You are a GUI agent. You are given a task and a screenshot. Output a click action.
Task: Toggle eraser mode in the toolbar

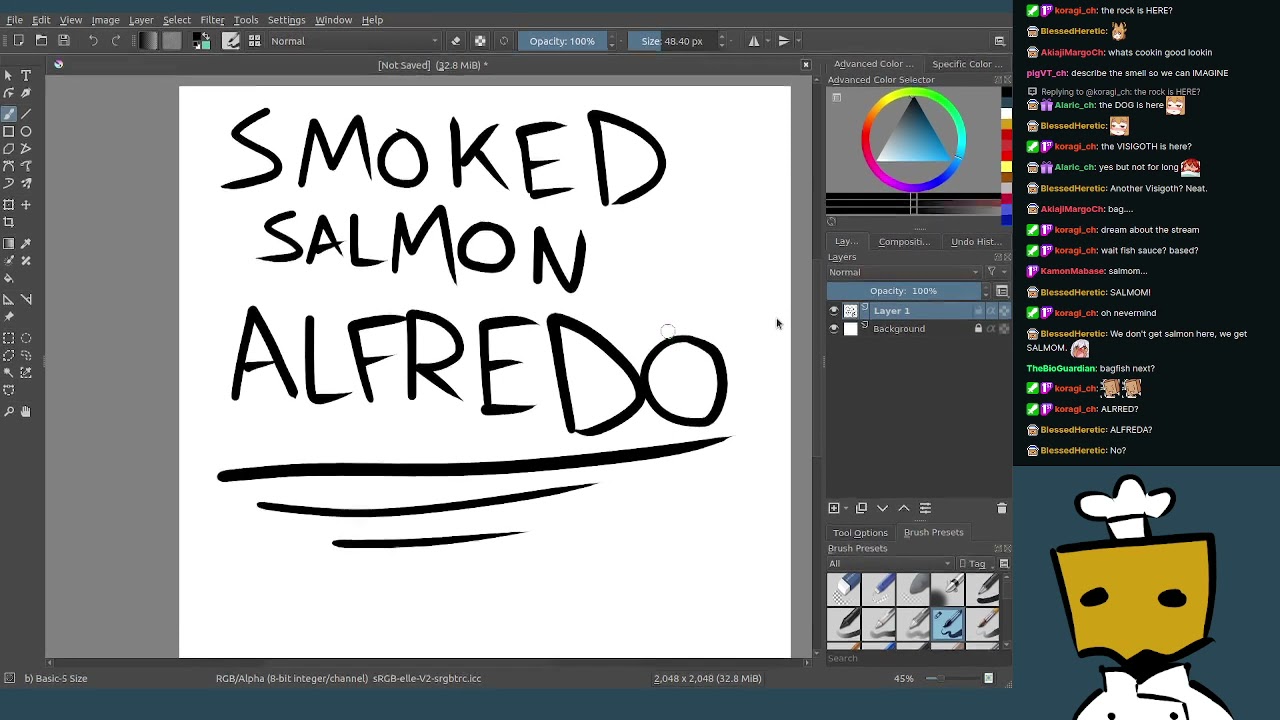tap(456, 41)
